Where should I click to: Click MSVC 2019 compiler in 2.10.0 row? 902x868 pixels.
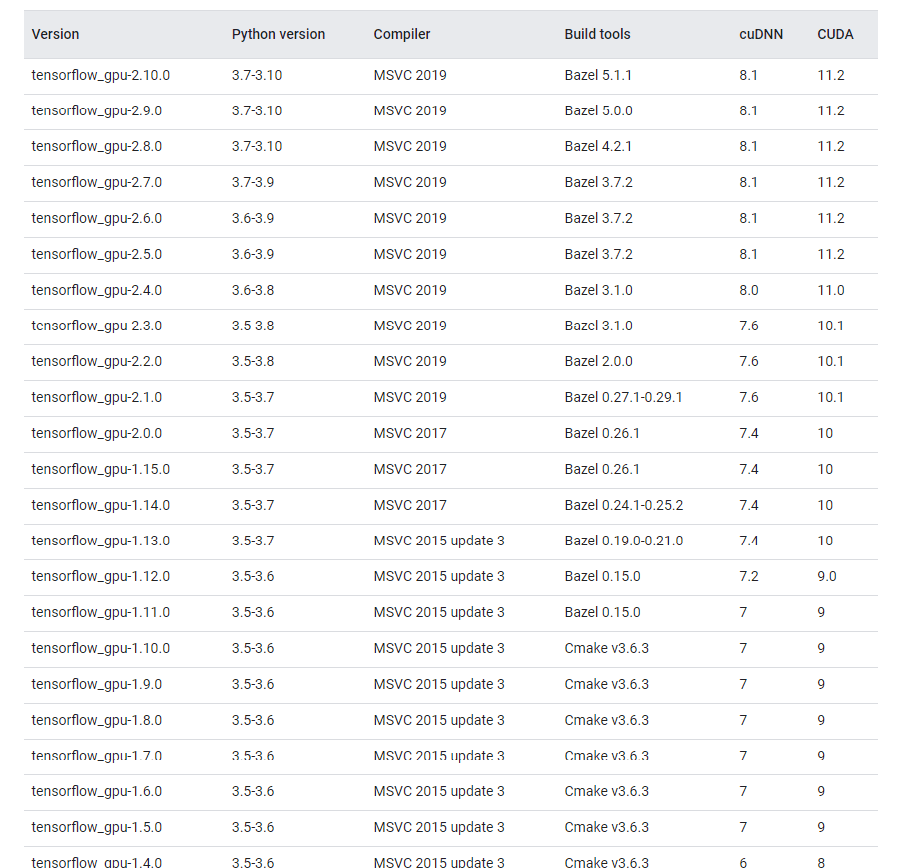[410, 75]
